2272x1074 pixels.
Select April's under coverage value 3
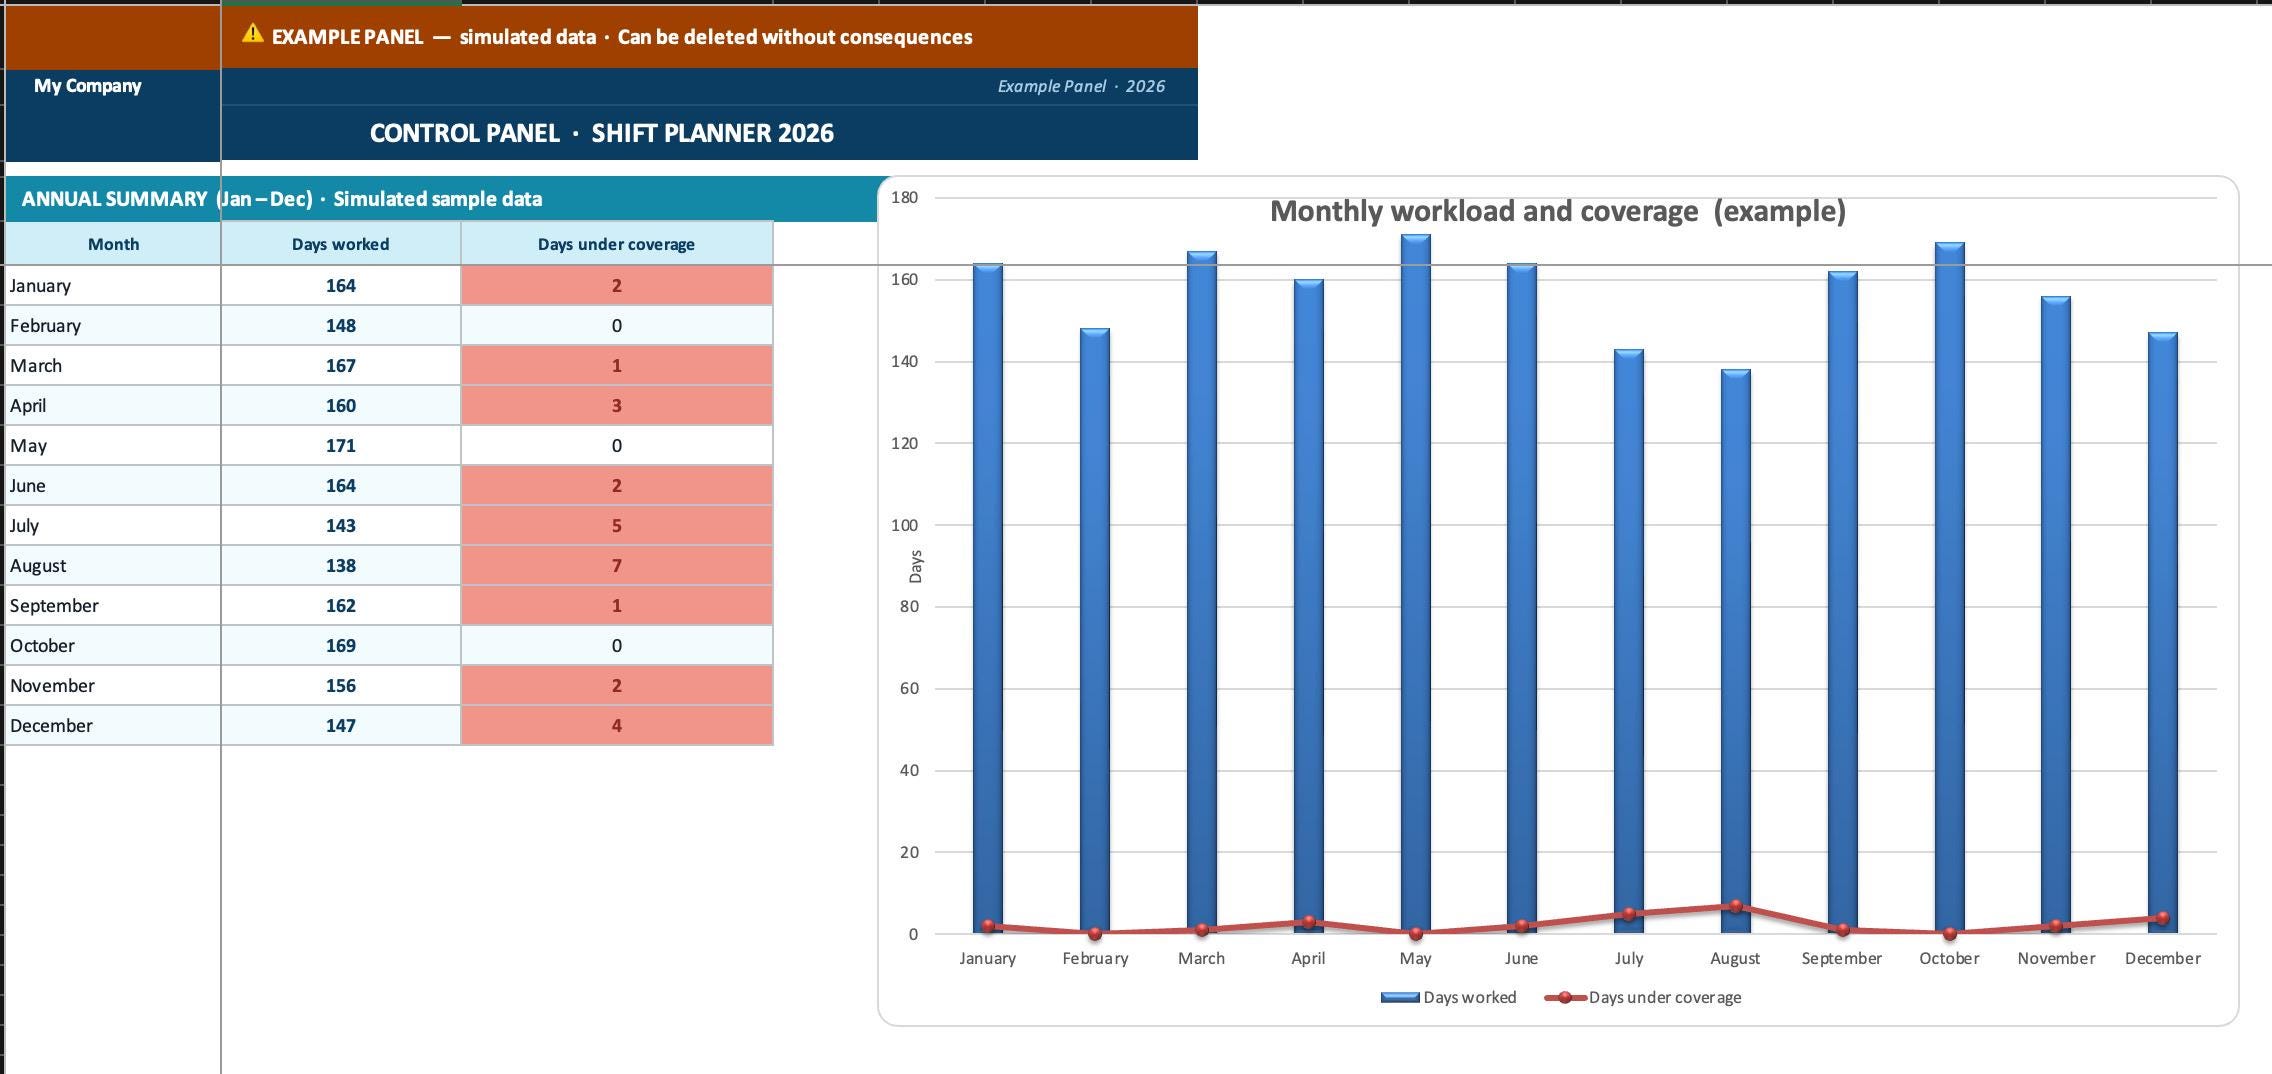pos(617,406)
